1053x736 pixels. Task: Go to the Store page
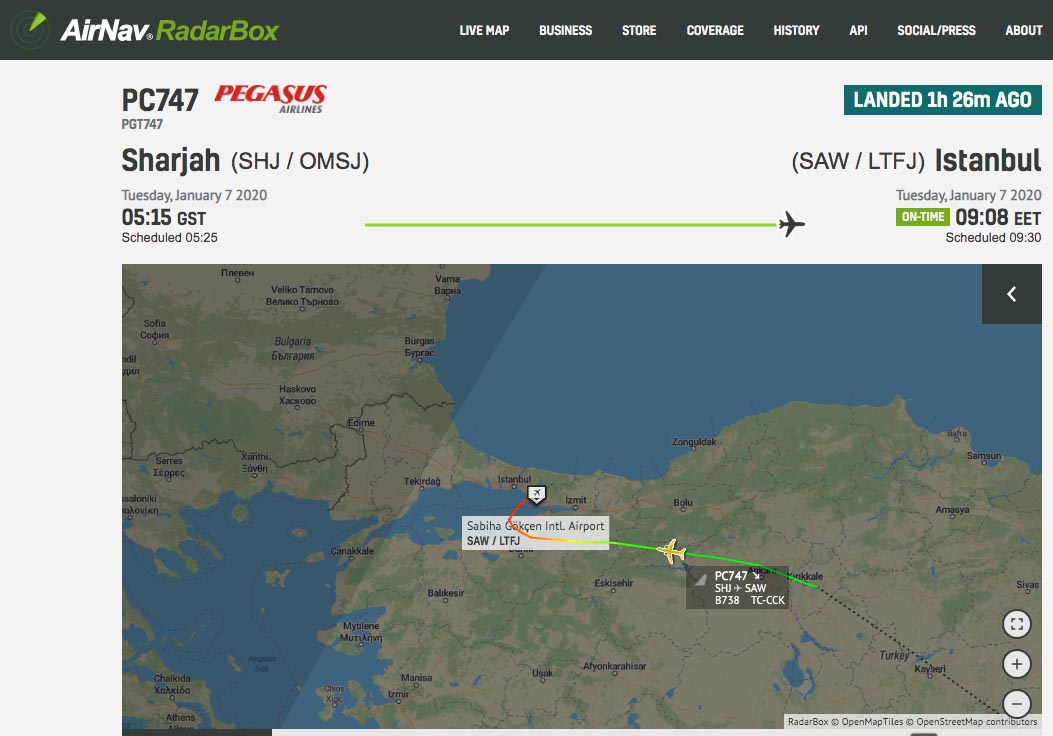tap(639, 30)
